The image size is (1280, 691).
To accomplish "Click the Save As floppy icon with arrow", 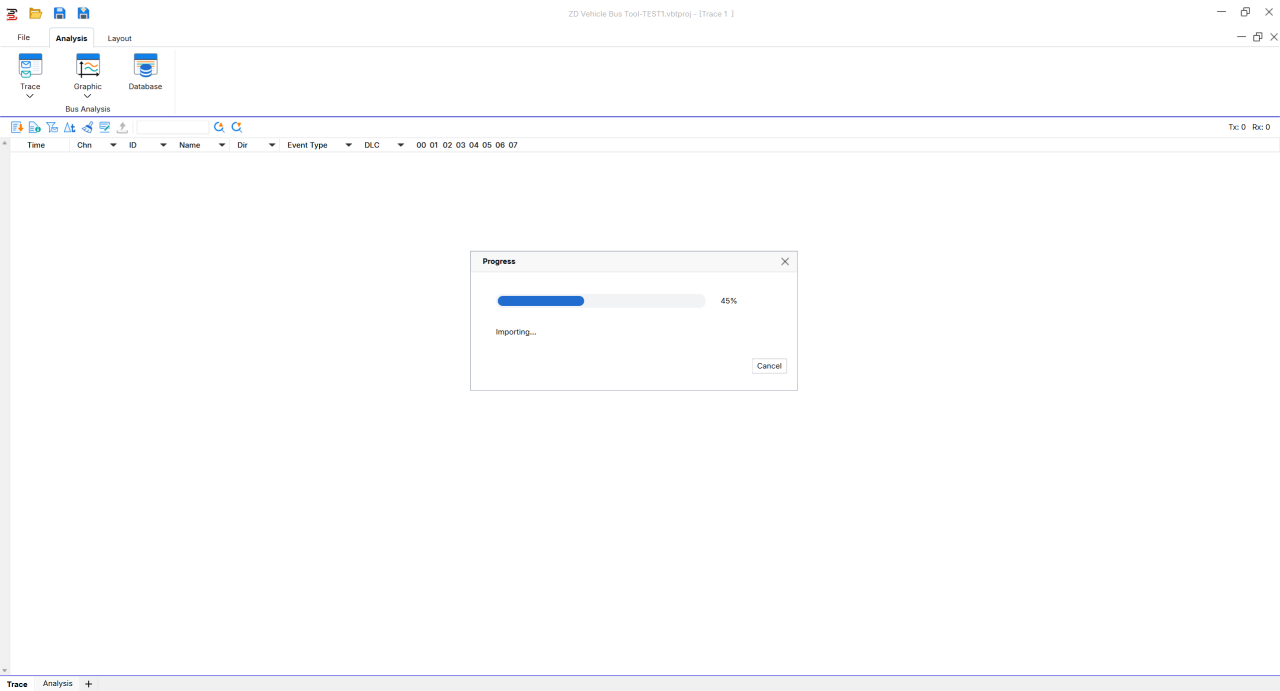I will click(84, 13).
